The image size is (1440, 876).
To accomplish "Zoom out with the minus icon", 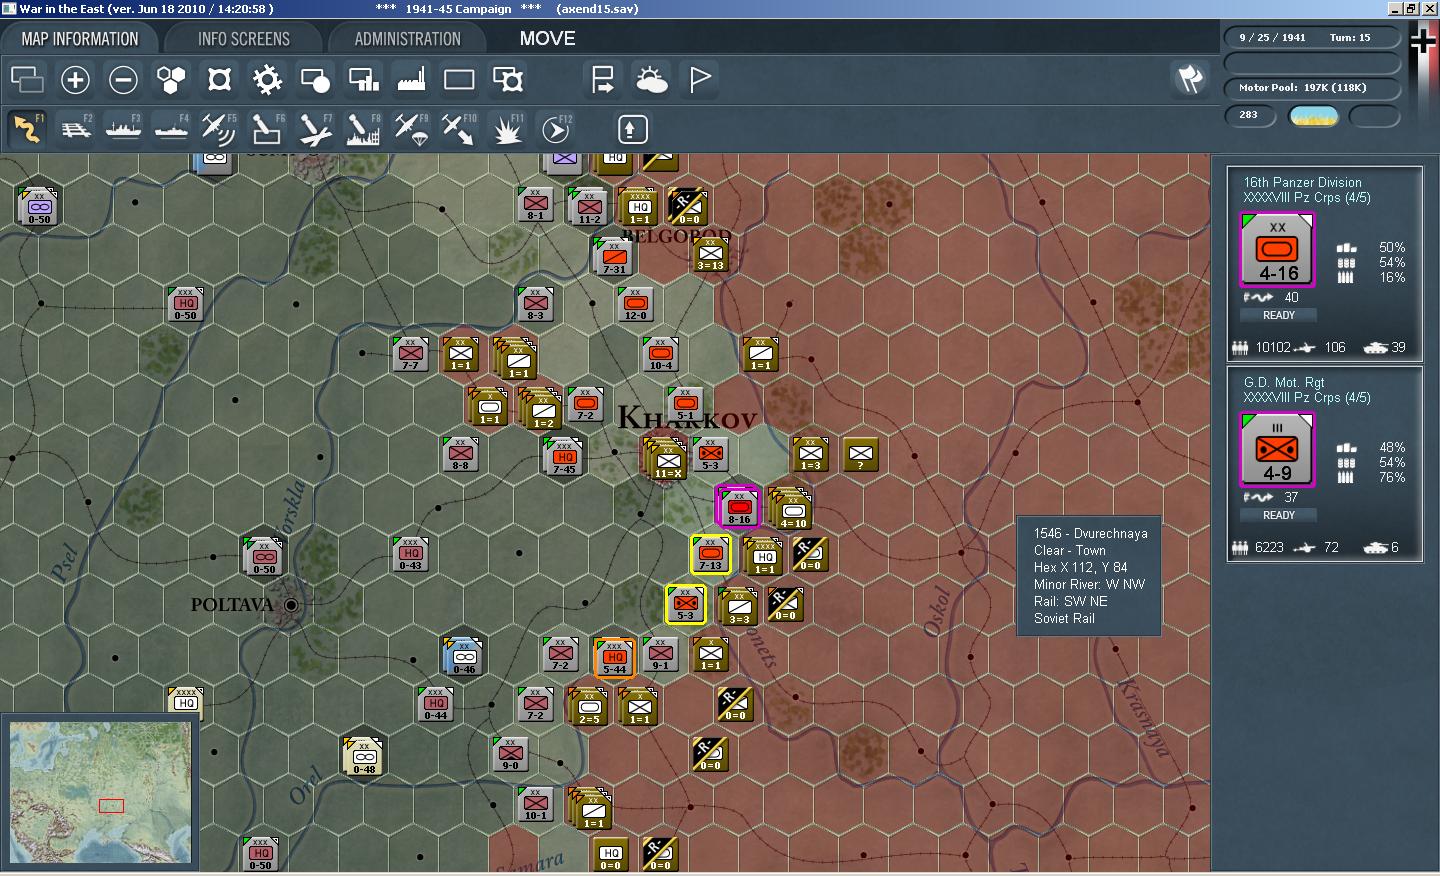I will [x=123, y=79].
